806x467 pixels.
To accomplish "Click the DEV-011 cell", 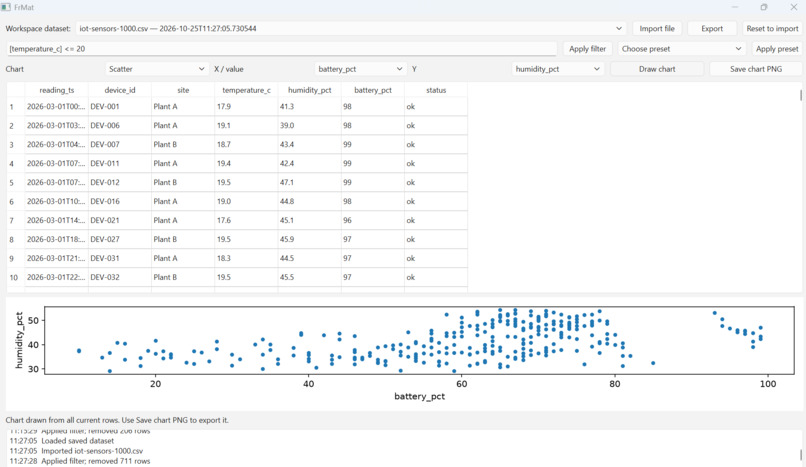I will [120, 163].
